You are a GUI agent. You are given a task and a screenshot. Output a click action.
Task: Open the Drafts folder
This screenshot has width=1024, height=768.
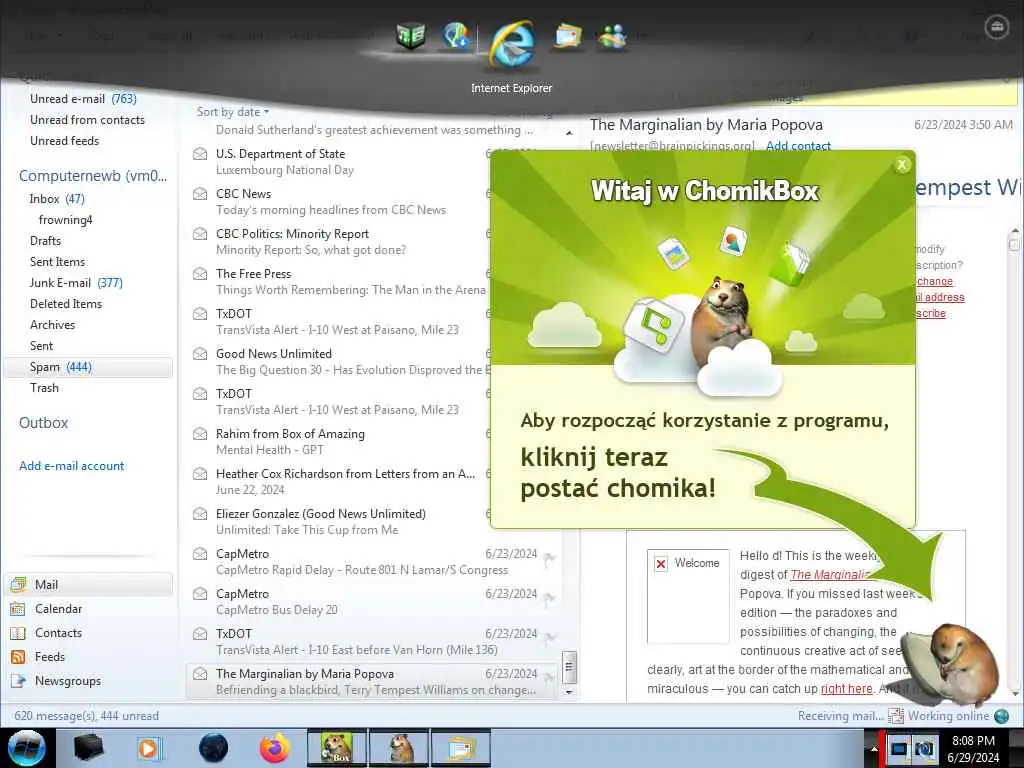[x=45, y=241]
